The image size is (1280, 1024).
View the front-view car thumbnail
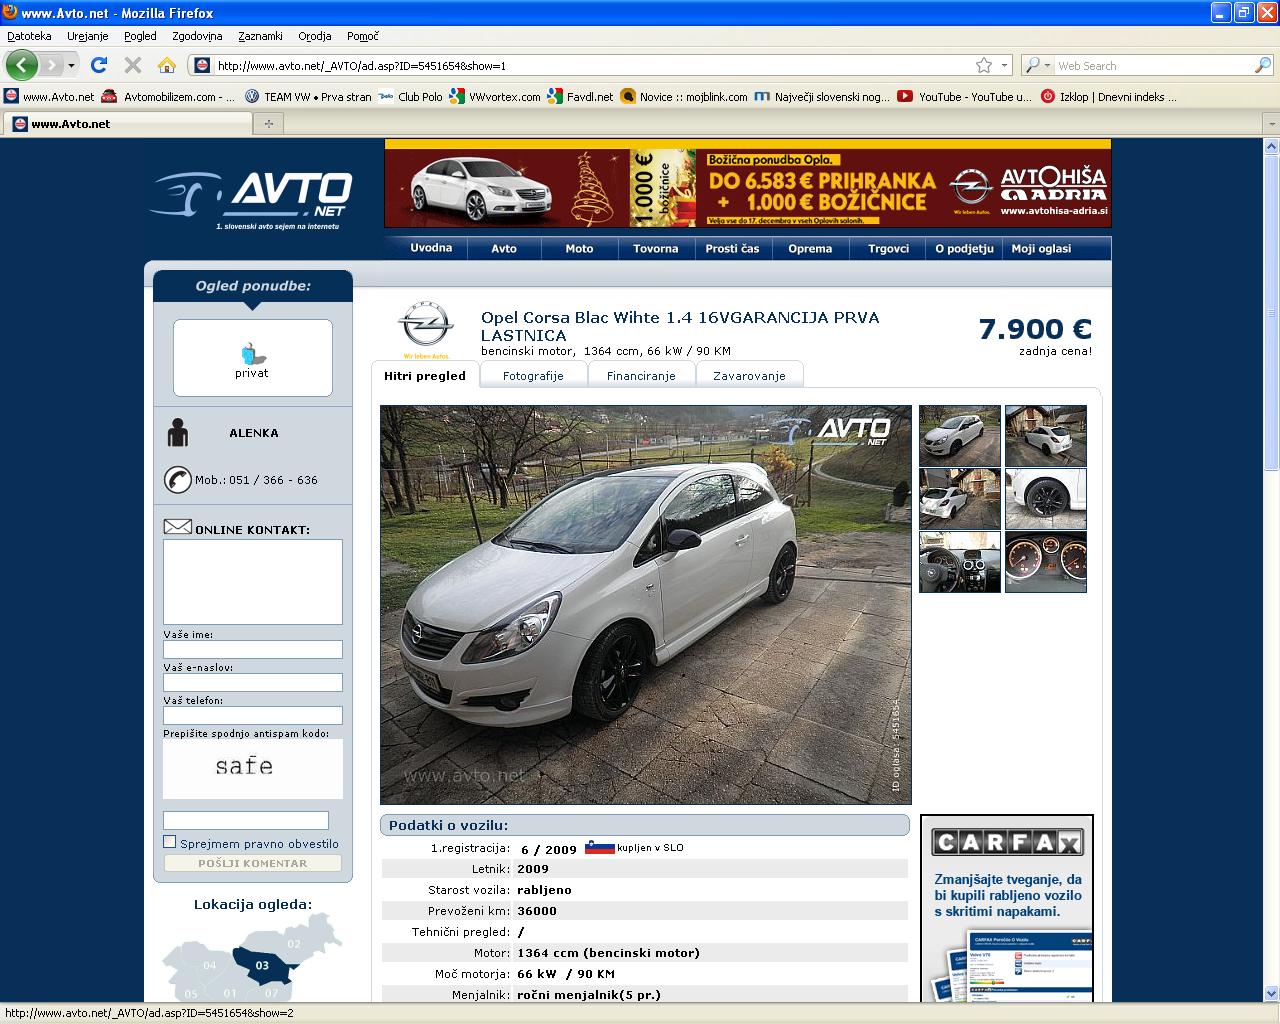[960, 436]
